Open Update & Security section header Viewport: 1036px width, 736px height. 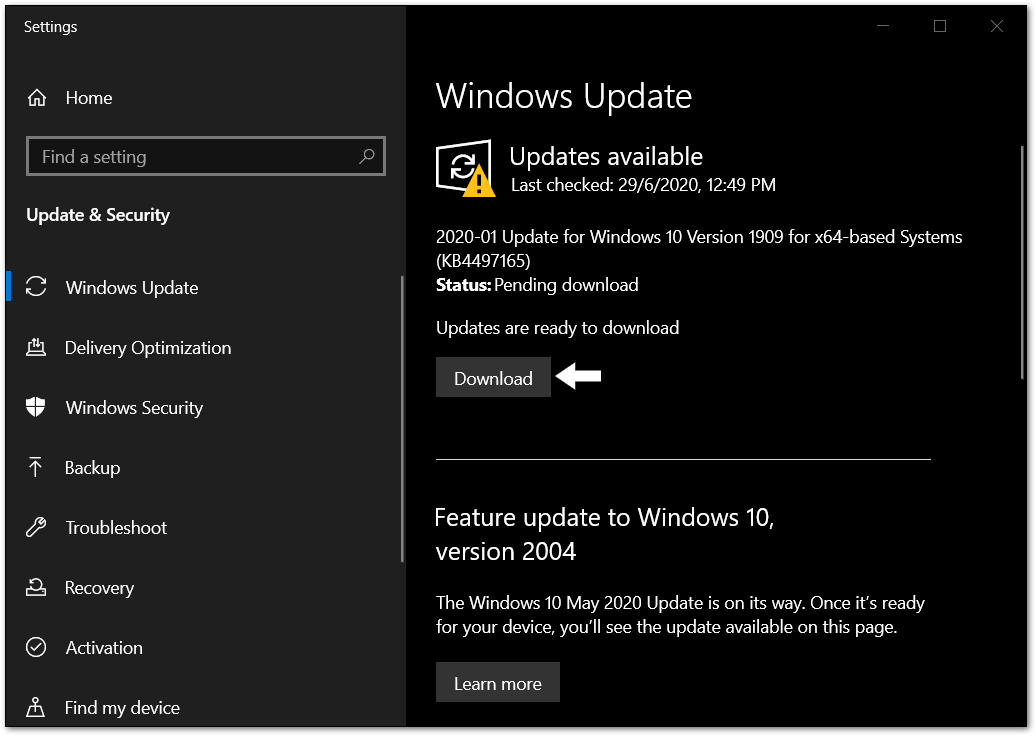click(98, 214)
